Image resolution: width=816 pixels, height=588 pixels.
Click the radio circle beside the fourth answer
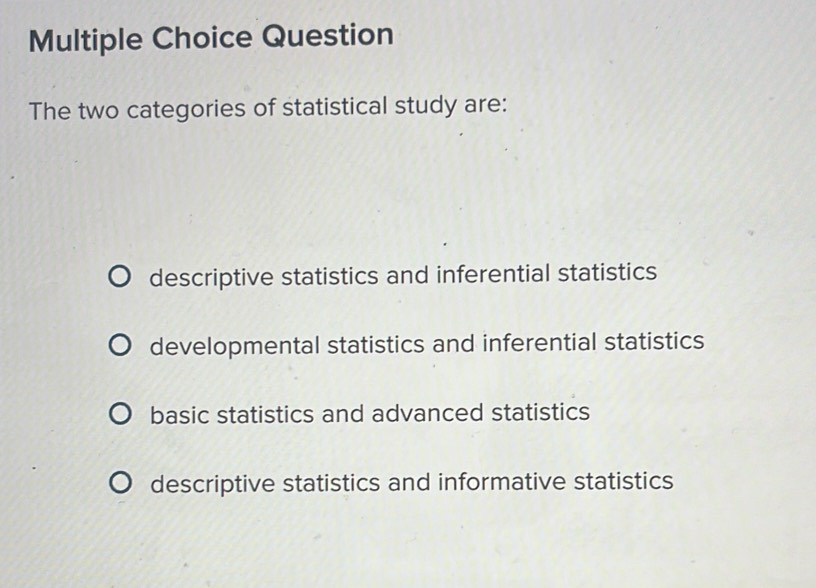121,482
